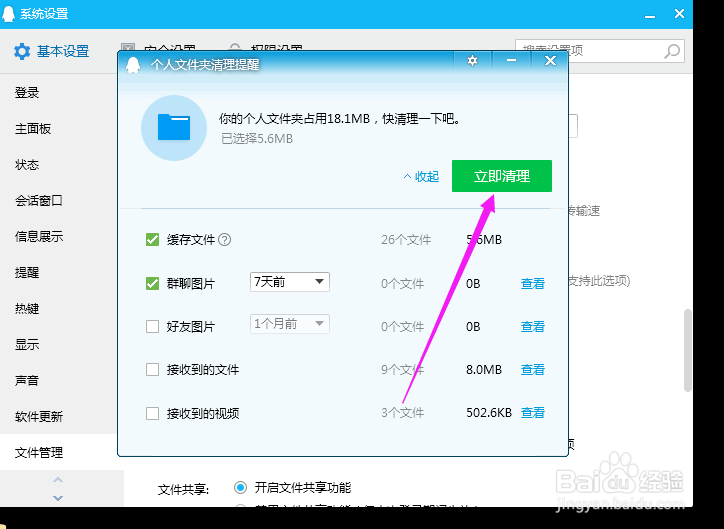Click the 基本设置 gear icon
724x529 pixels.
click(x=22, y=51)
